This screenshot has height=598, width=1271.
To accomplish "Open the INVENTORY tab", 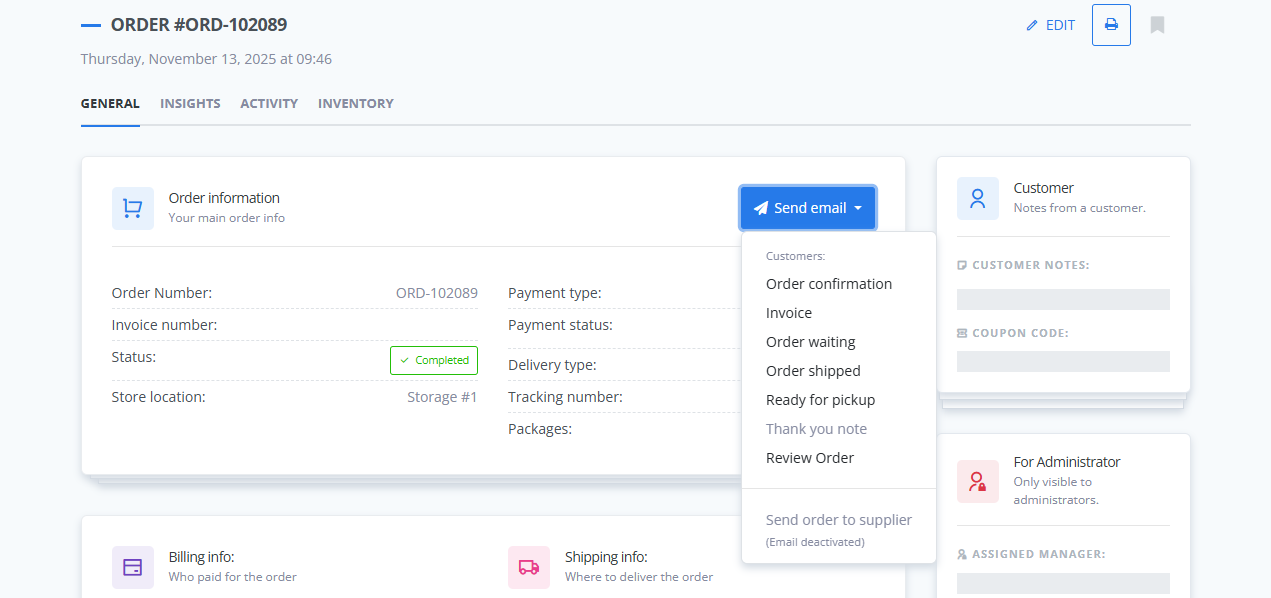I will (x=355, y=103).
